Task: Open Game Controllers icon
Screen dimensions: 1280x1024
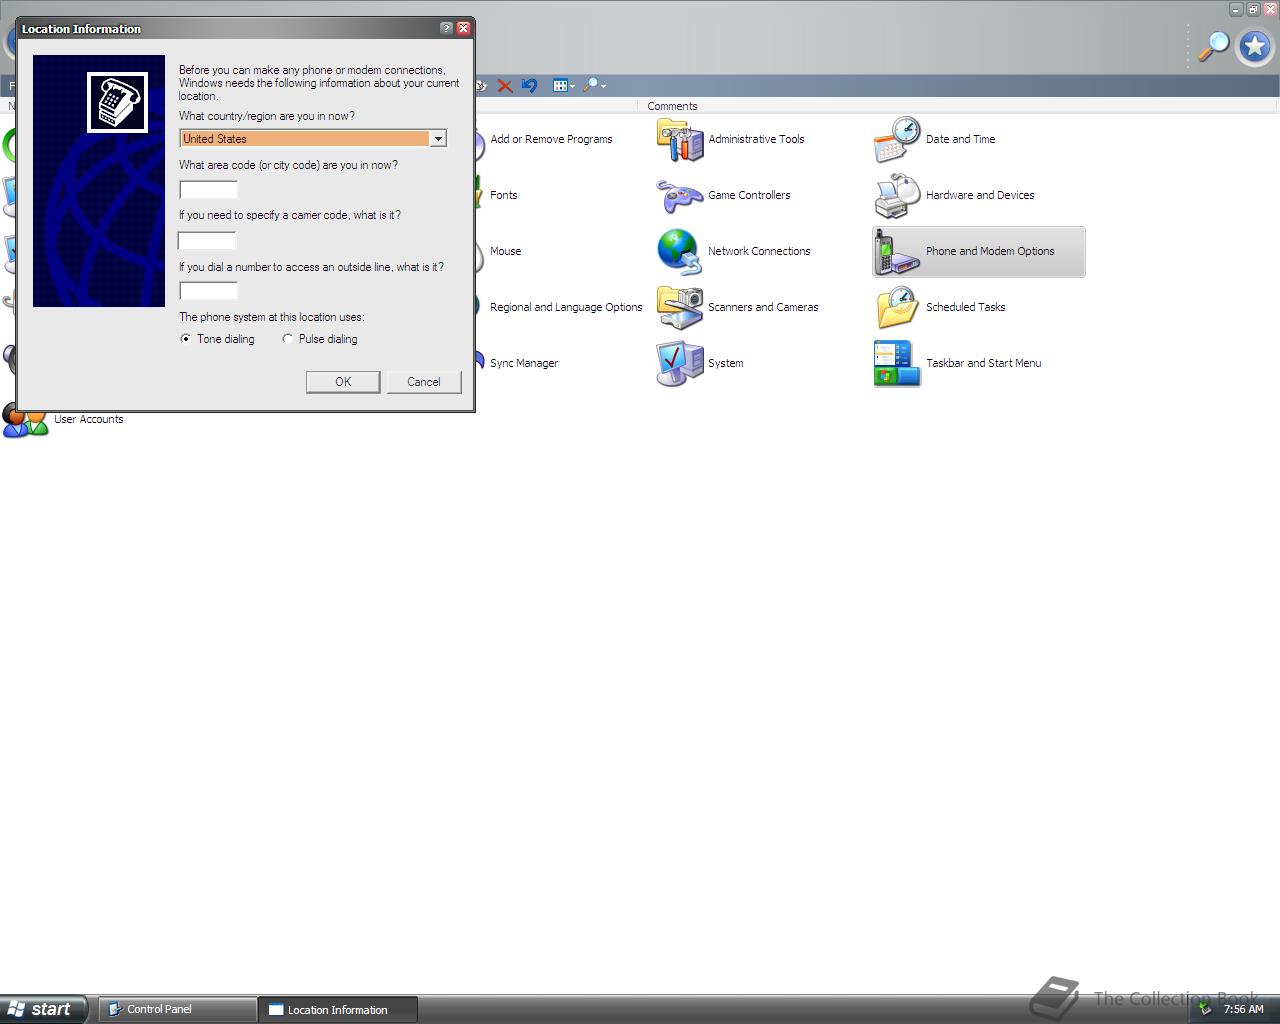Action: 680,196
